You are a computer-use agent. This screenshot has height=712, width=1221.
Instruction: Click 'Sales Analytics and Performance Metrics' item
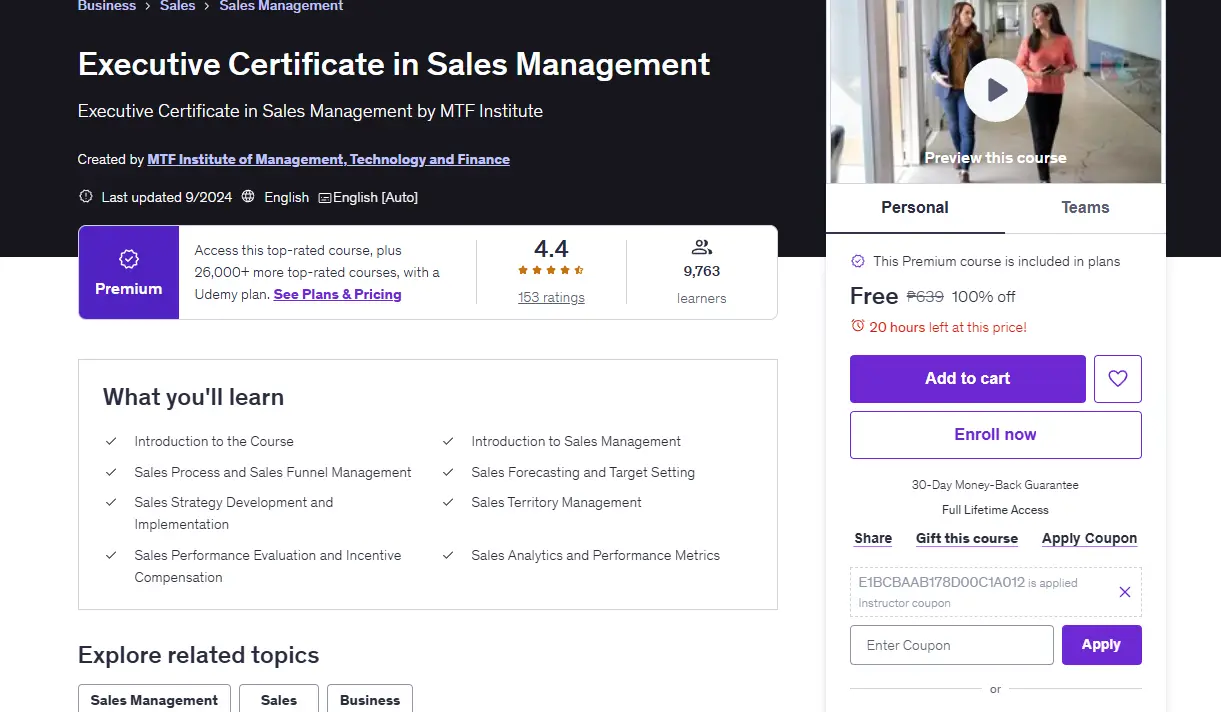[x=595, y=555]
